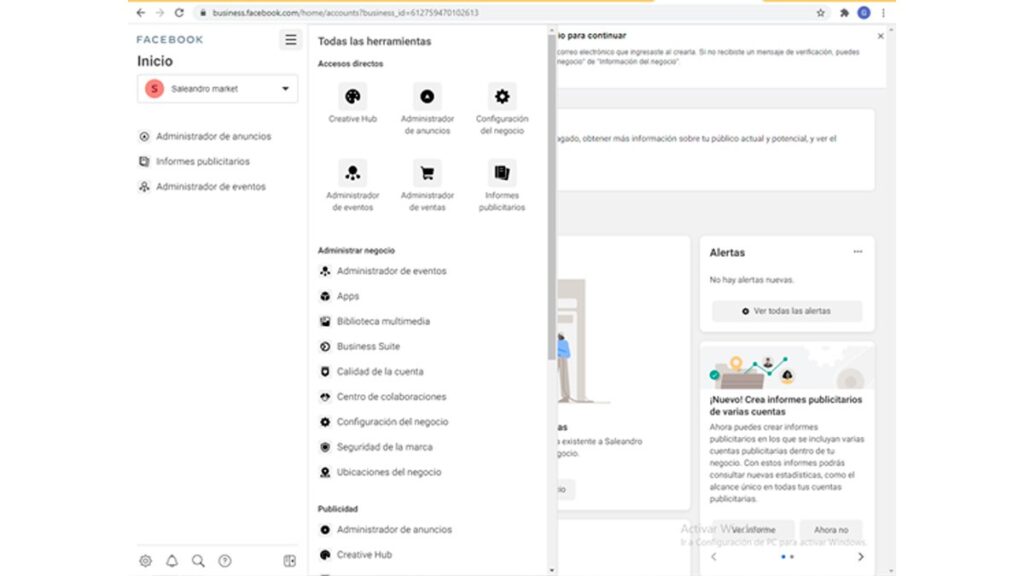This screenshot has height=576, width=1024.
Task: Open Administrador de eventos shortcut tile
Action: tap(353, 185)
